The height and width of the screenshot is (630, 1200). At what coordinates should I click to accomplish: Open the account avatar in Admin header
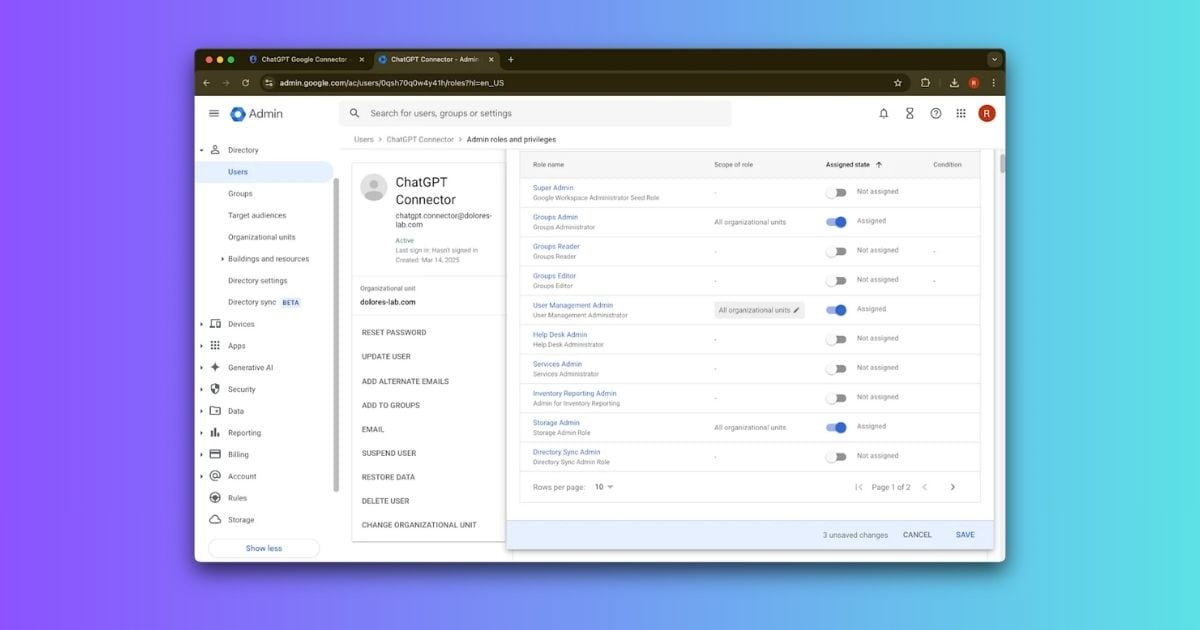(987, 114)
